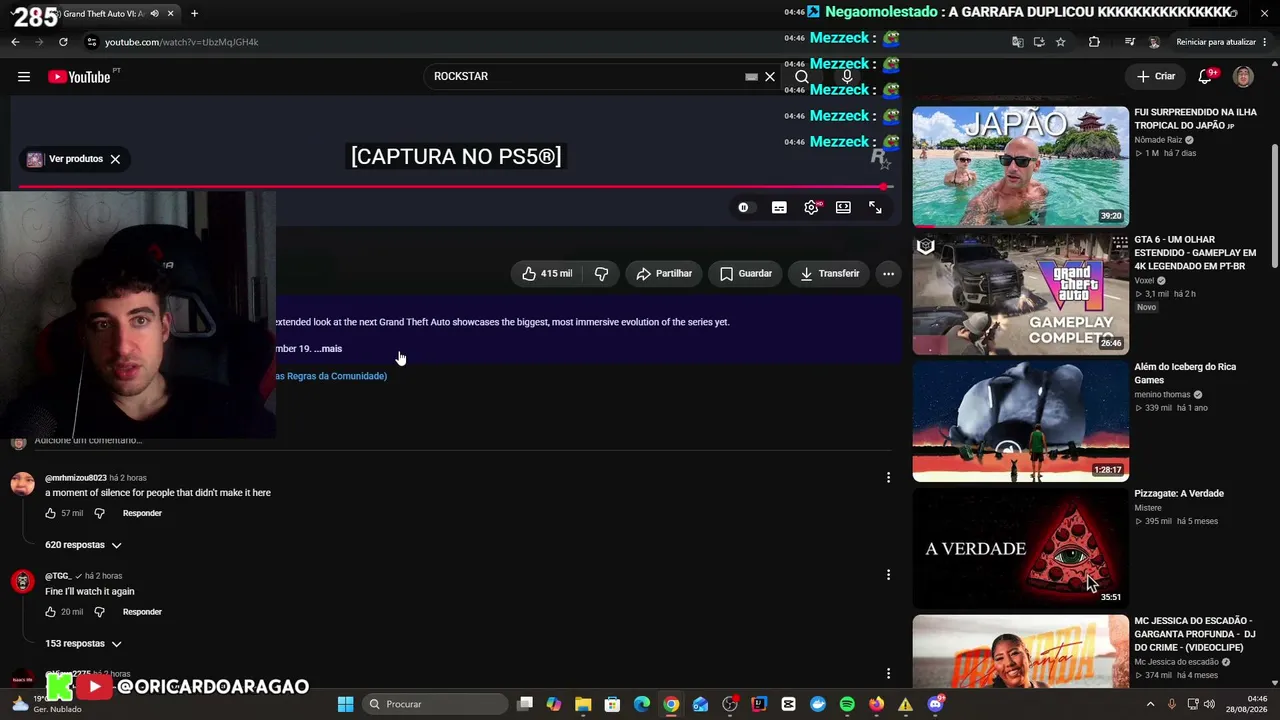1280x720 pixels.
Task: Go to the YouTube home logo
Action: pos(80,77)
